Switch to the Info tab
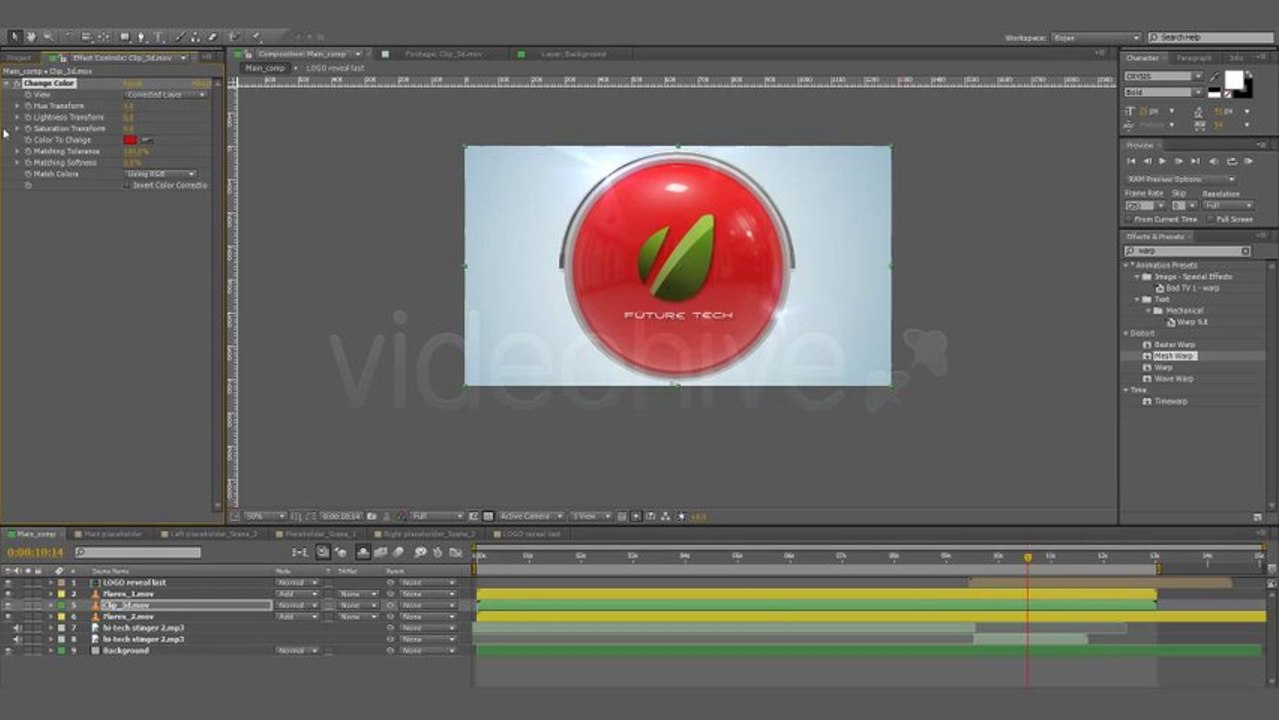Image resolution: width=1279 pixels, height=720 pixels. [1236, 58]
